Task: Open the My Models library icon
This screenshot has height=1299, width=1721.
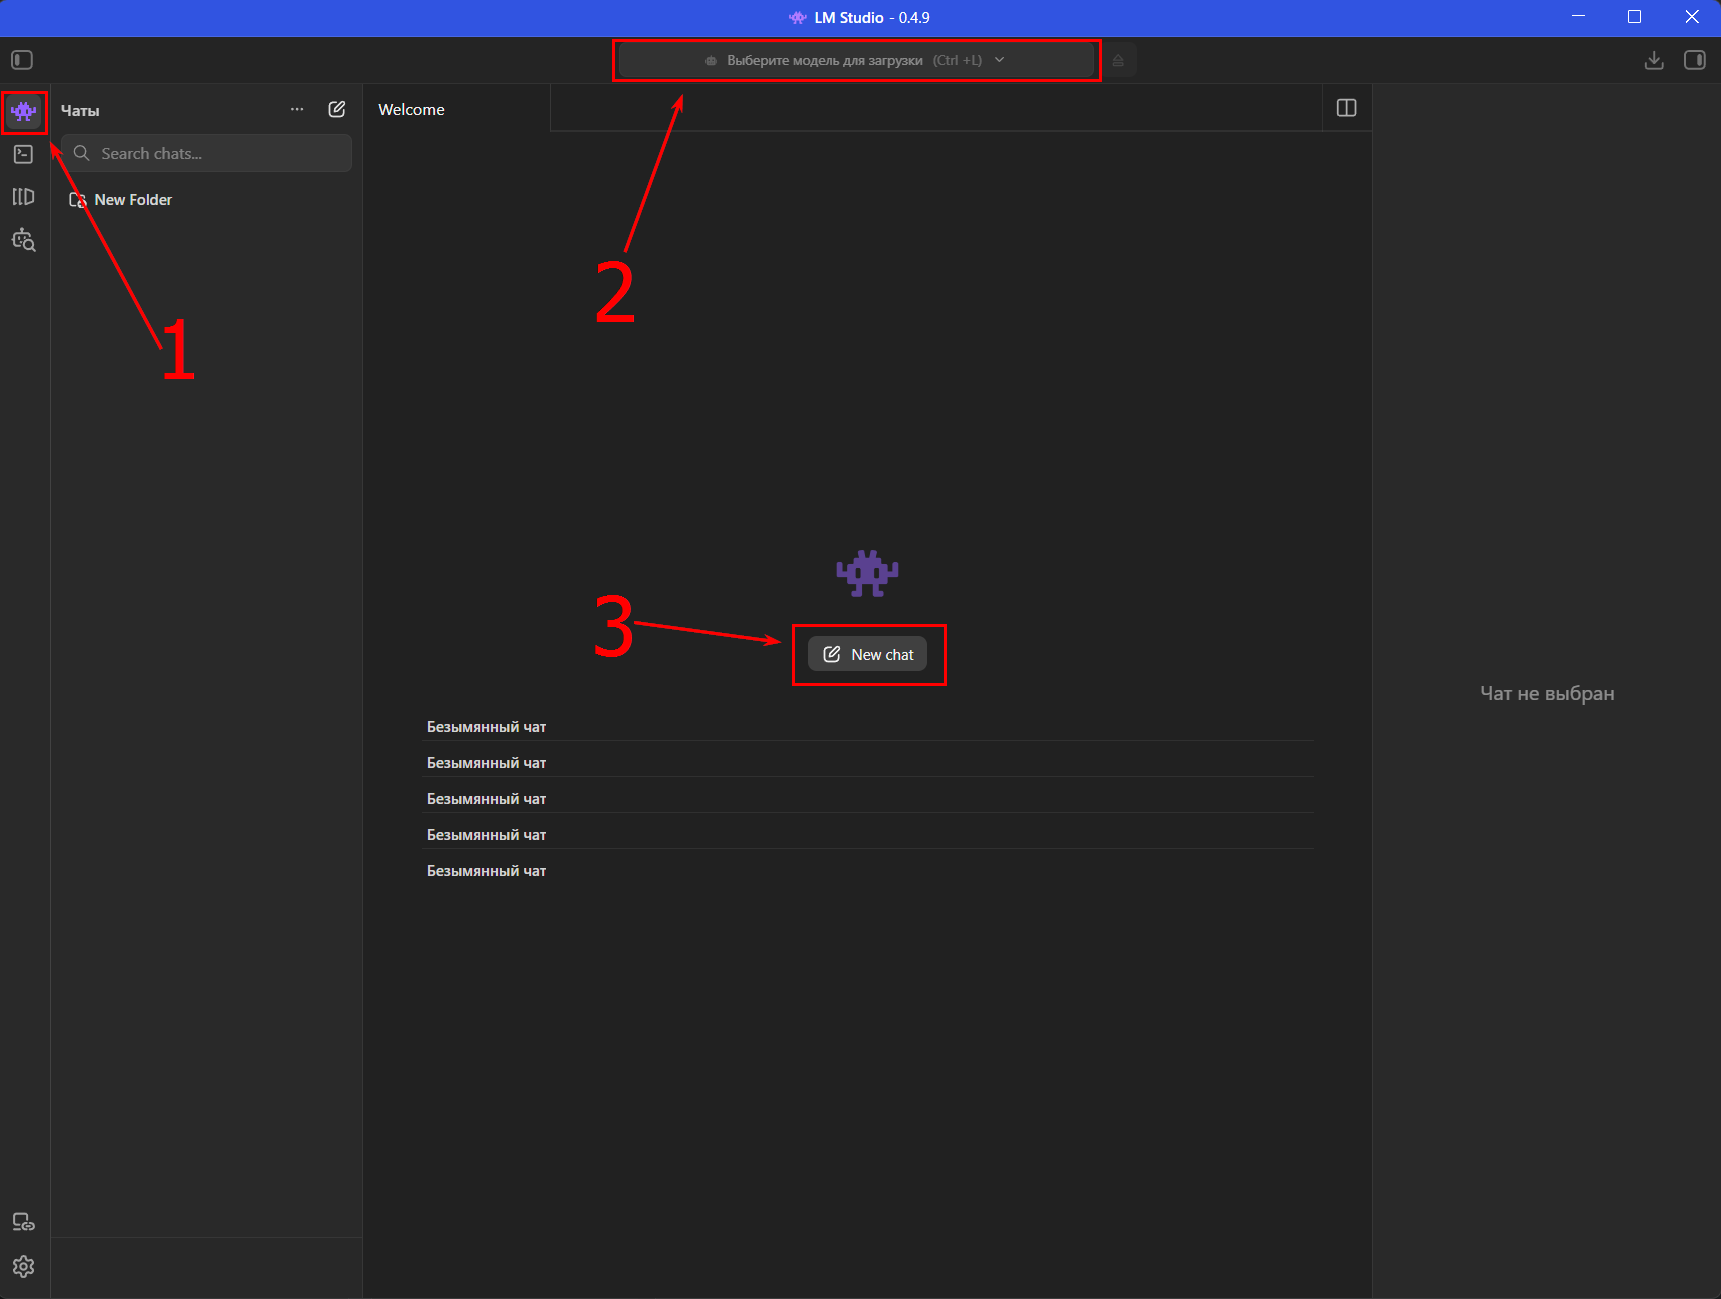Action: (x=23, y=197)
